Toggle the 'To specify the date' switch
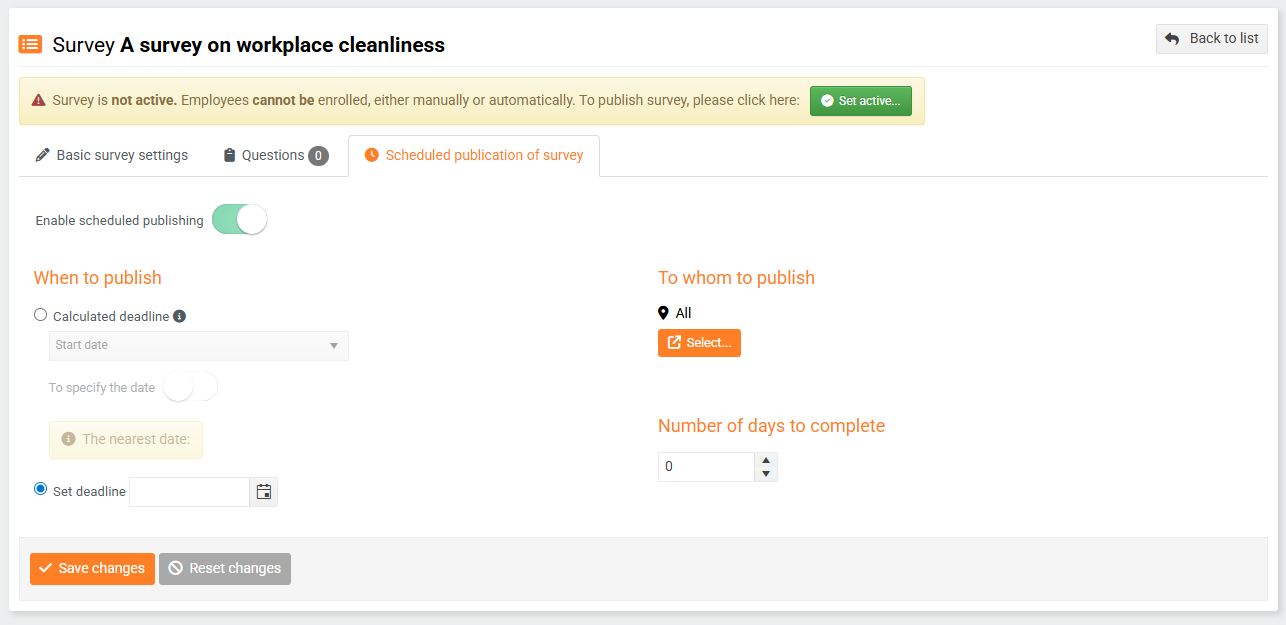1286x625 pixels. tap(190, 387)
